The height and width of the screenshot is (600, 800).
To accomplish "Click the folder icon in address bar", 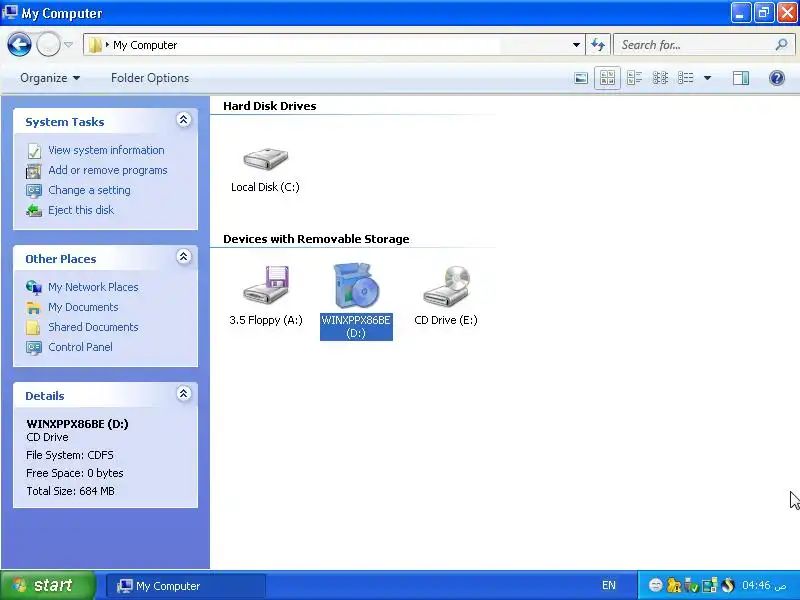I will (x=95, y=45).
